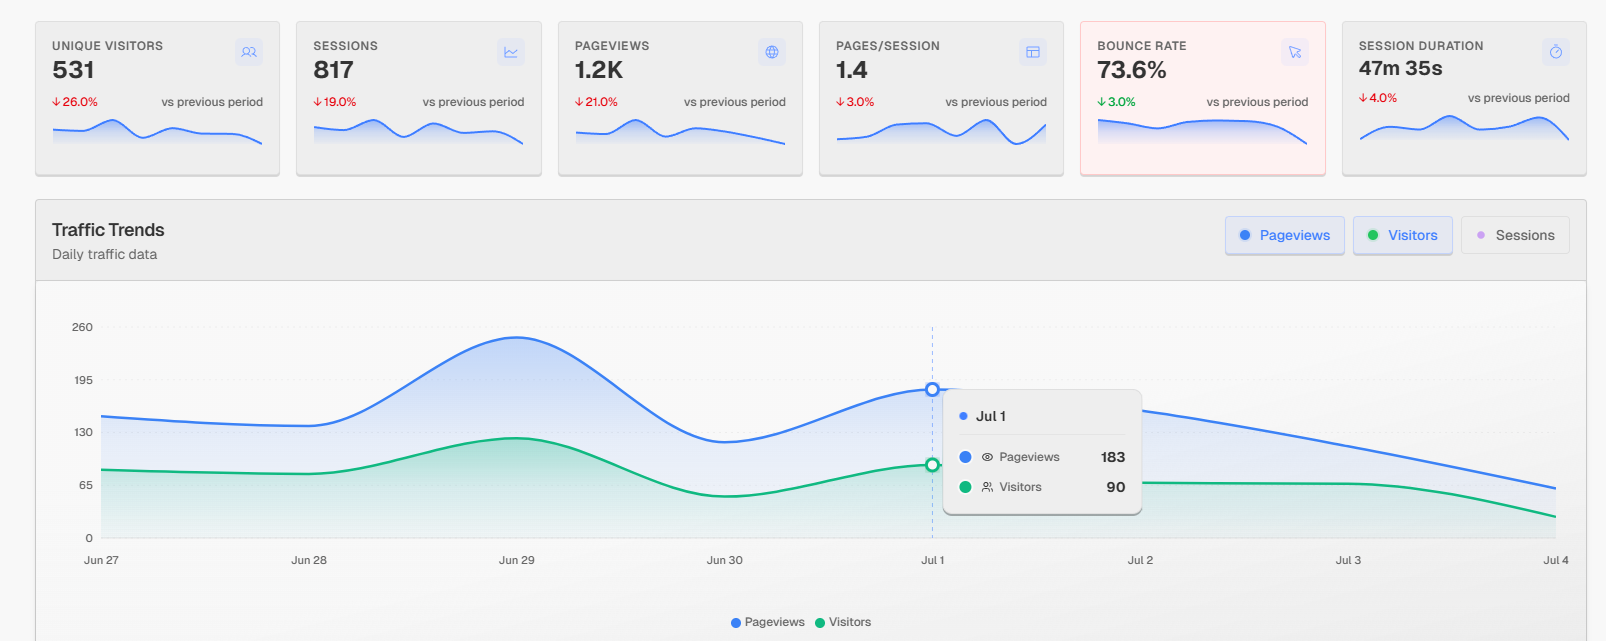The height and width of the screenshot is (641, 1606).
Task: Click the Visitors people icon in tooltip
Action: 987,487
